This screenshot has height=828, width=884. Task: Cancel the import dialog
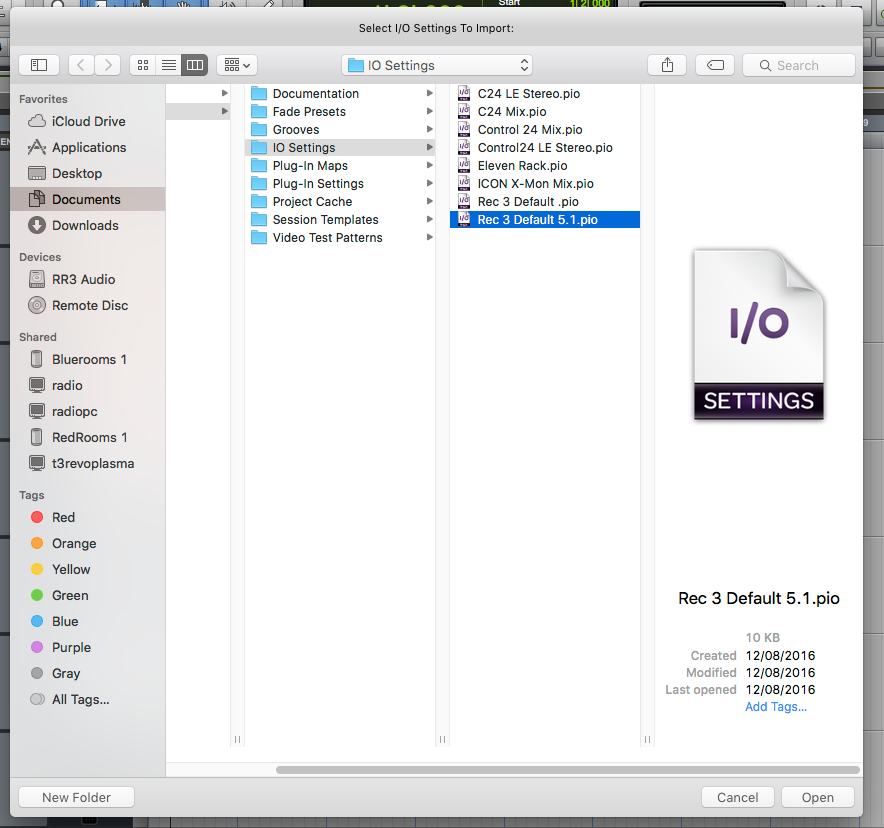[x=737, y=797]
